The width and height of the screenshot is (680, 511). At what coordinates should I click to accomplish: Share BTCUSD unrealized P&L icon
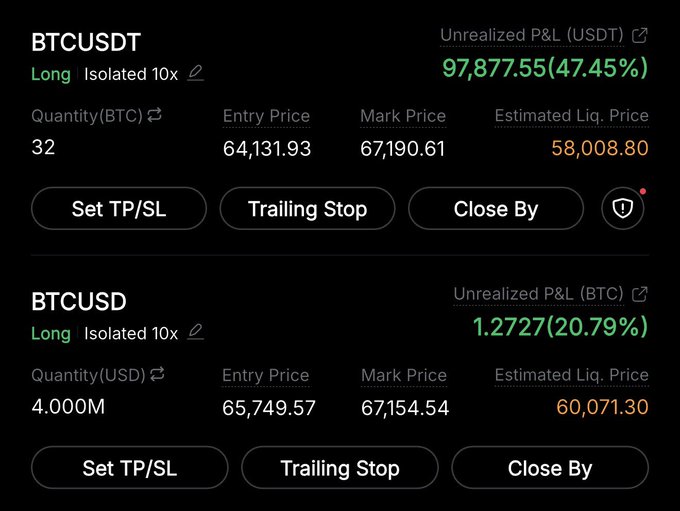[x=641, y=294]
